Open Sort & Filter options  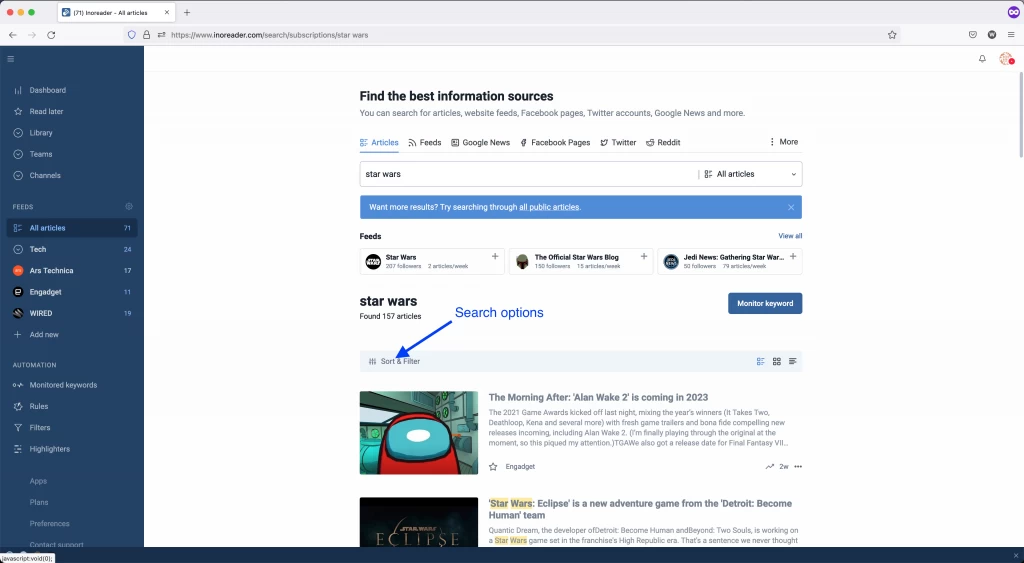394,361
